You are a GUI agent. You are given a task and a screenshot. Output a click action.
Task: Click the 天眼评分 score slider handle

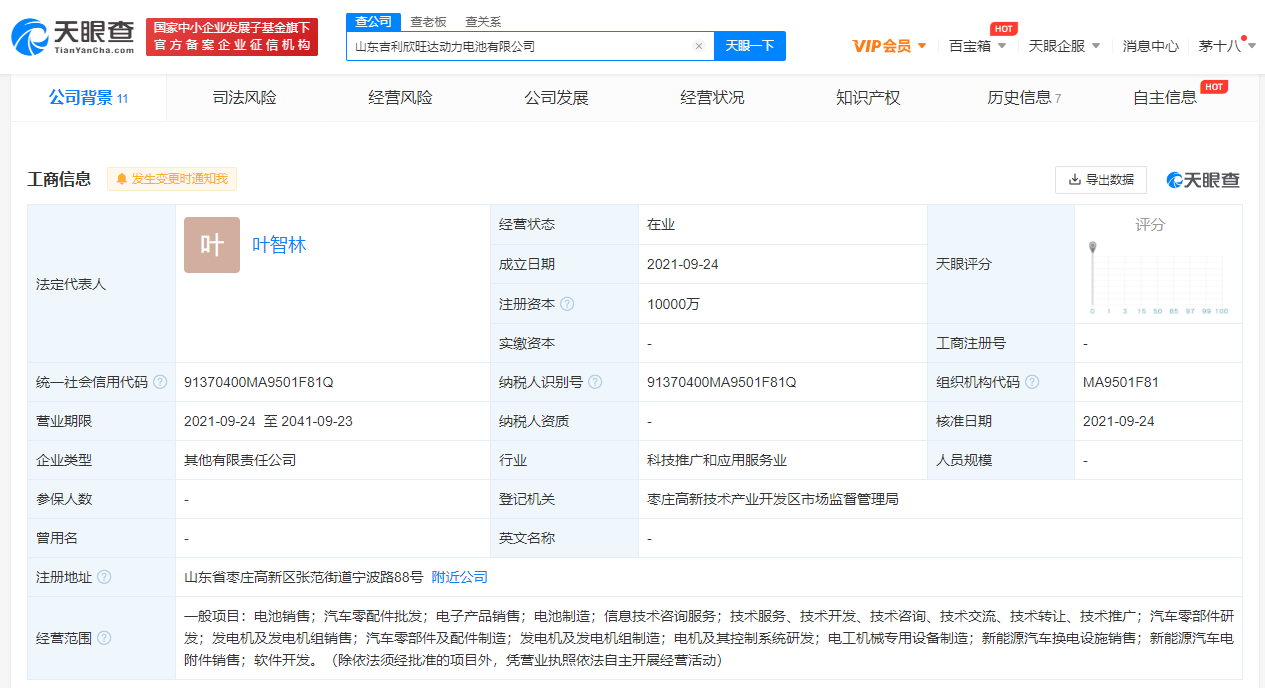pyautogui.click(x=1092, y=243)
